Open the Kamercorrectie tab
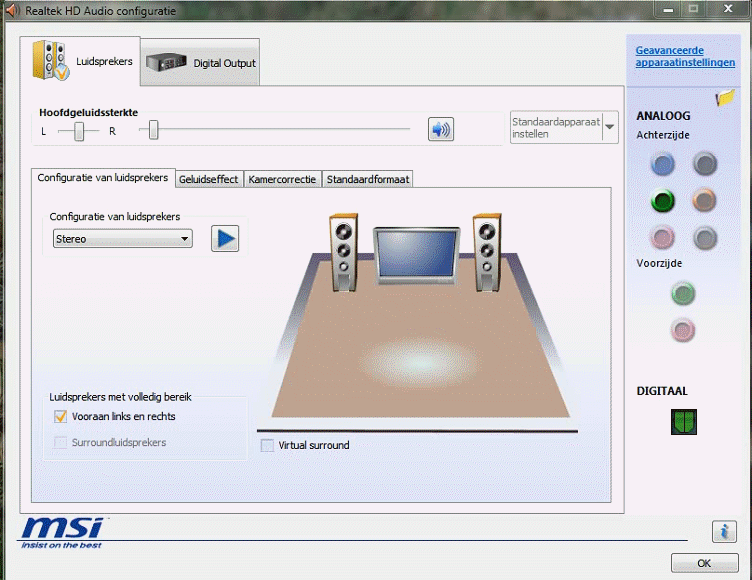 tap(282, 179)
